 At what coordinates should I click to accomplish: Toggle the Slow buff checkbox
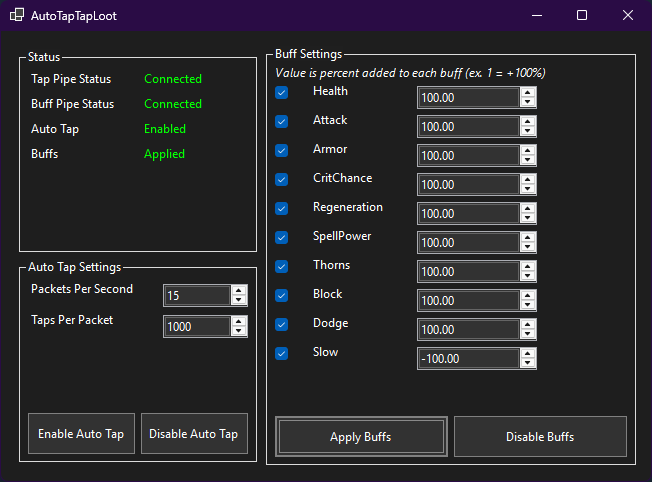[x=282, y=353]
